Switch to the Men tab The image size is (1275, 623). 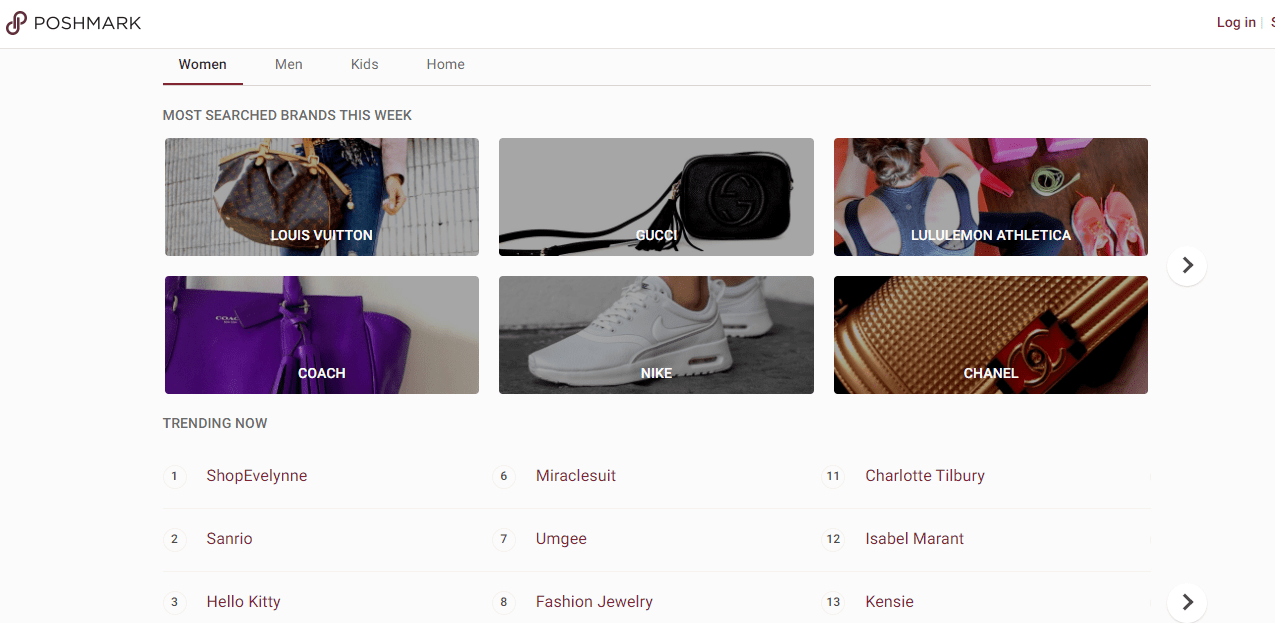coord(289,64)
